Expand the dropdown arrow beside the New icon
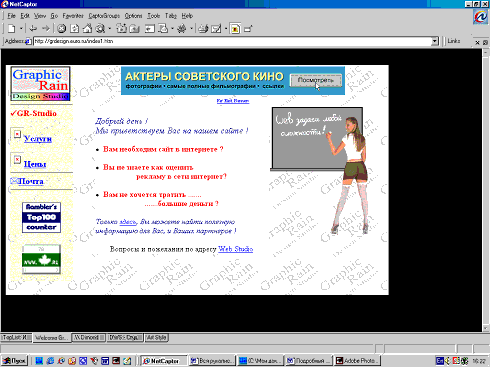Image resolution: width=490 pixels, height=367 pixels. coord(21,29)
